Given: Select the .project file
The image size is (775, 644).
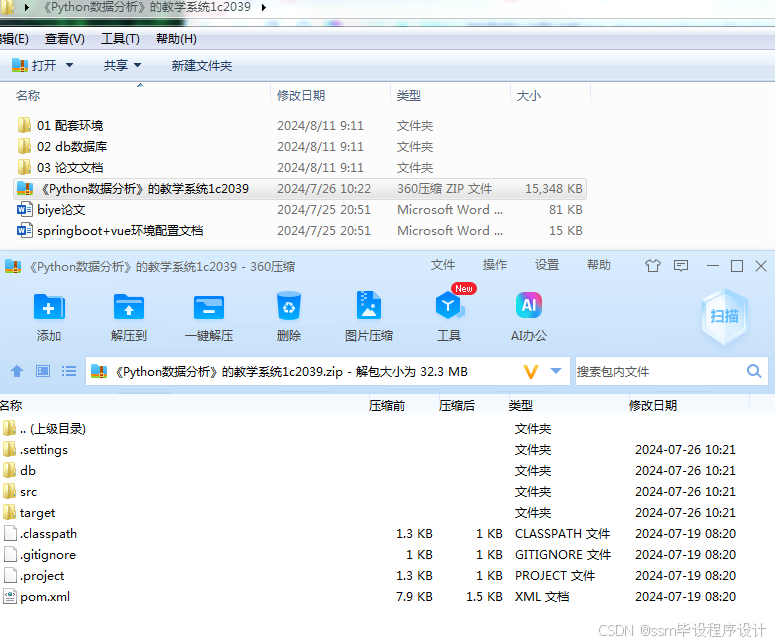Looking at the screenshot, I should tap(34, 576).
